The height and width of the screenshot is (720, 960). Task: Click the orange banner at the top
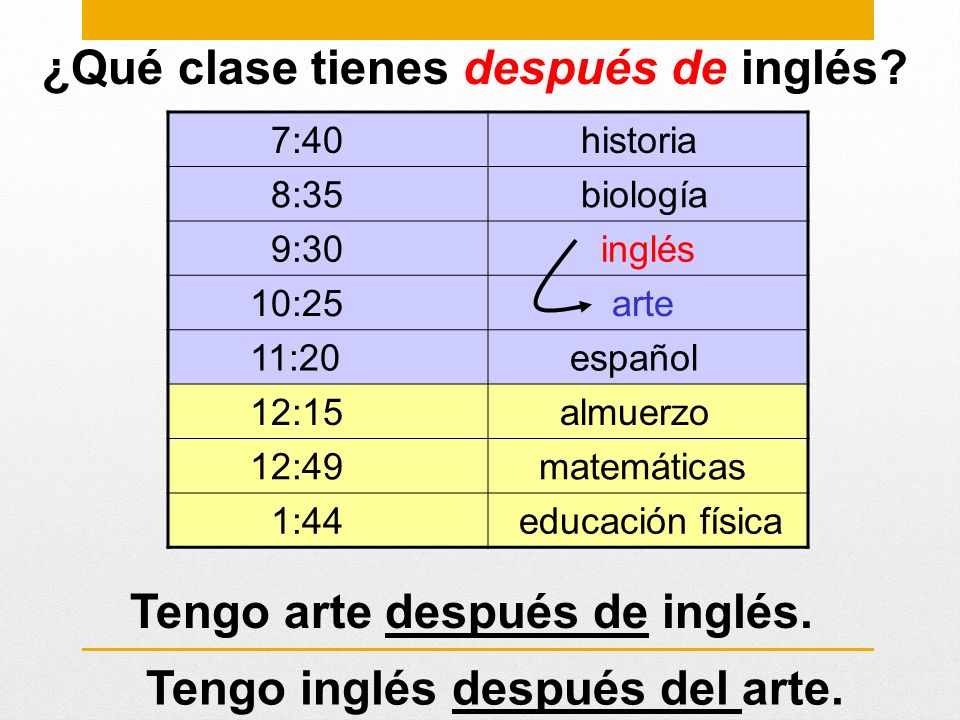(x=478, y=20)
